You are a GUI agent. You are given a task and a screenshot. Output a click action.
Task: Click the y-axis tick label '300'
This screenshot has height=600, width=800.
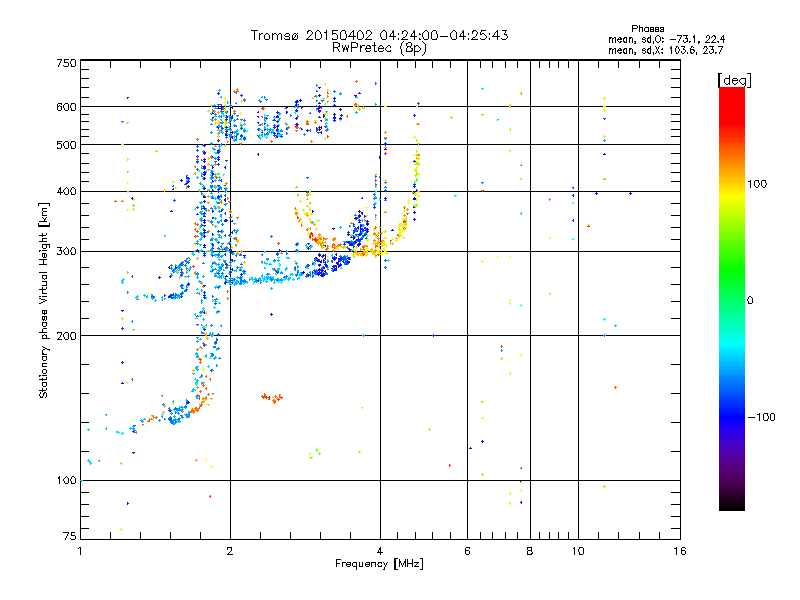pyautogui.click(x=67, y=251)
